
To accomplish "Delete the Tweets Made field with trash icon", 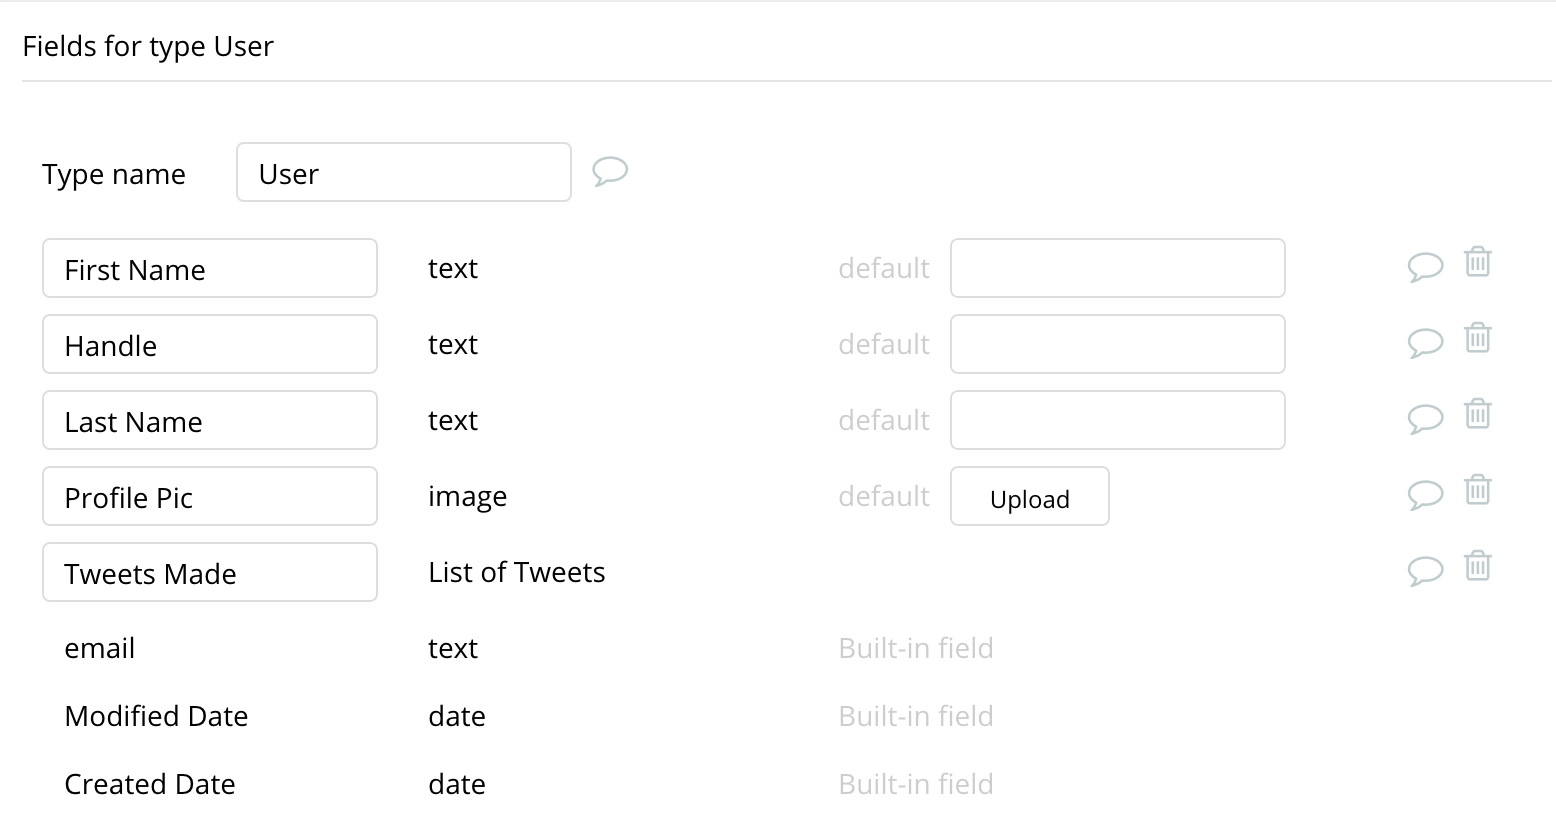I will click(x=1478, y=566).
